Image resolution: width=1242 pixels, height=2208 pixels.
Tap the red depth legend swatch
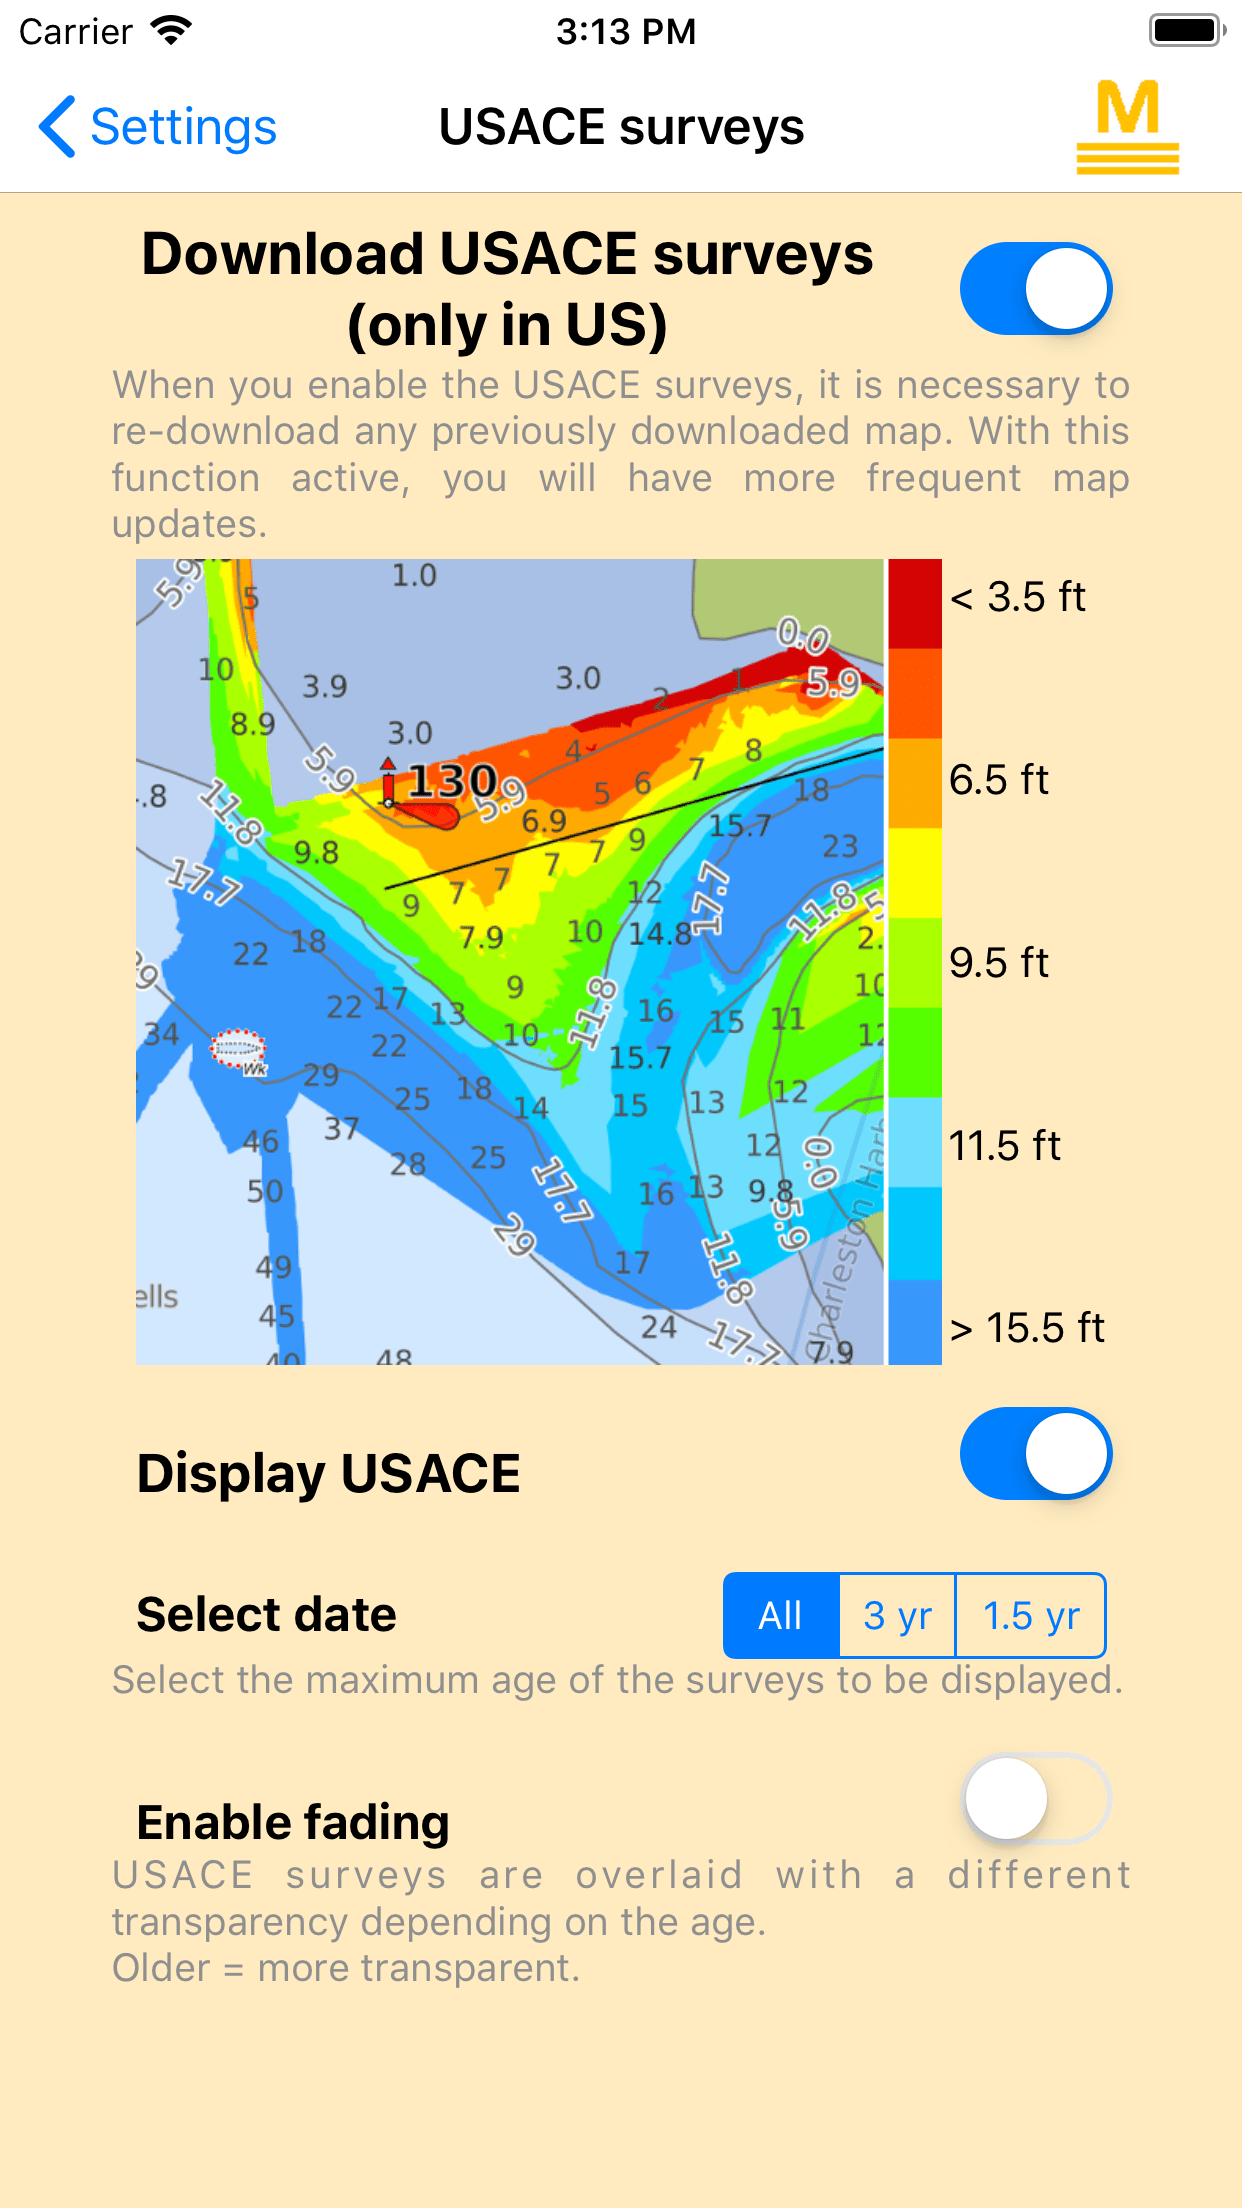(915, 604)
